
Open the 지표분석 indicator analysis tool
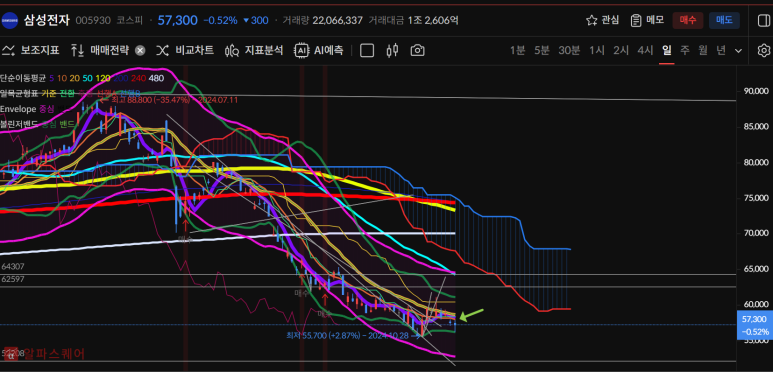coord(254,50)
